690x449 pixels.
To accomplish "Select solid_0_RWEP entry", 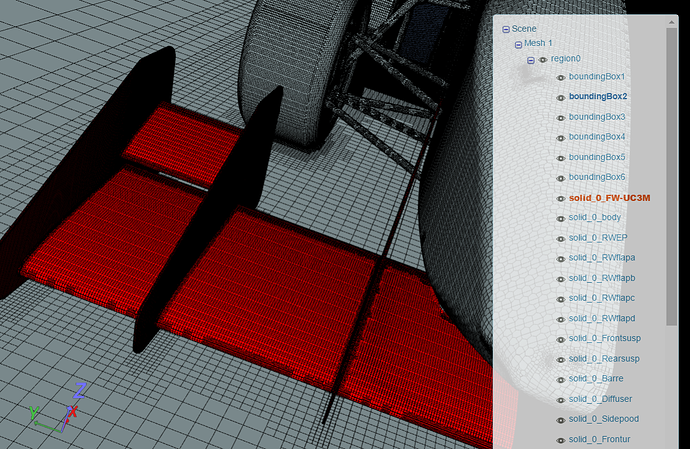I will coord(598,238).
